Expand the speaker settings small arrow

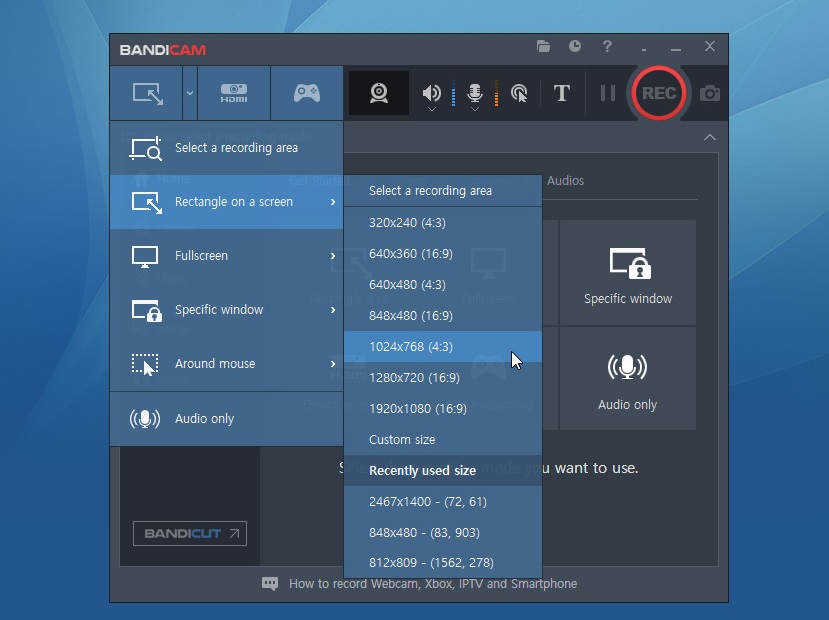[431, 109]
